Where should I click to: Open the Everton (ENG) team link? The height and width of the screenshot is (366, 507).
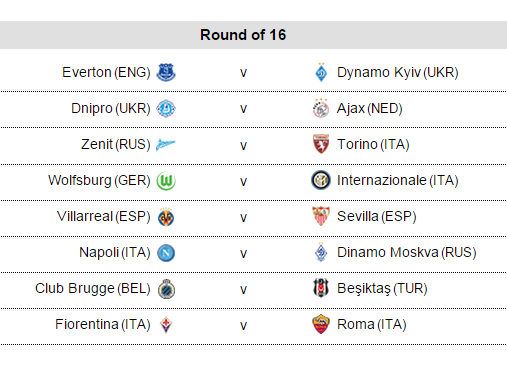[x=106, y=72]
